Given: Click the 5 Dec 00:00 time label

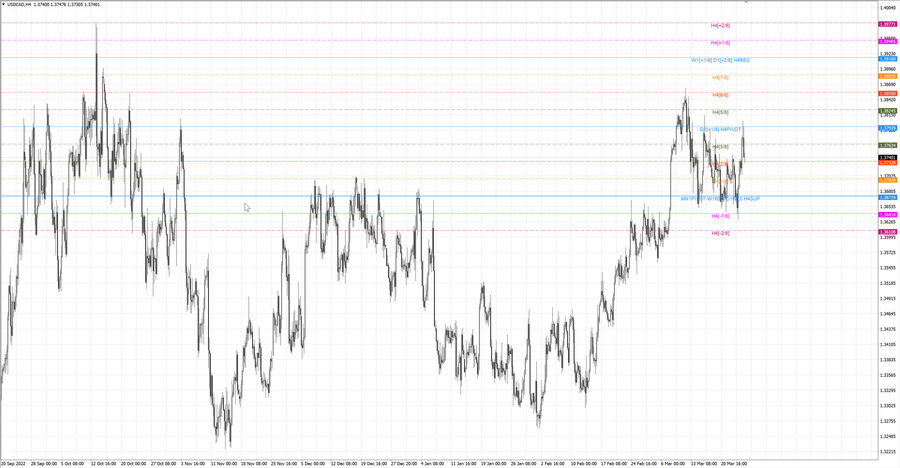Looking at the screenshot, I should (x=313, y=463).
